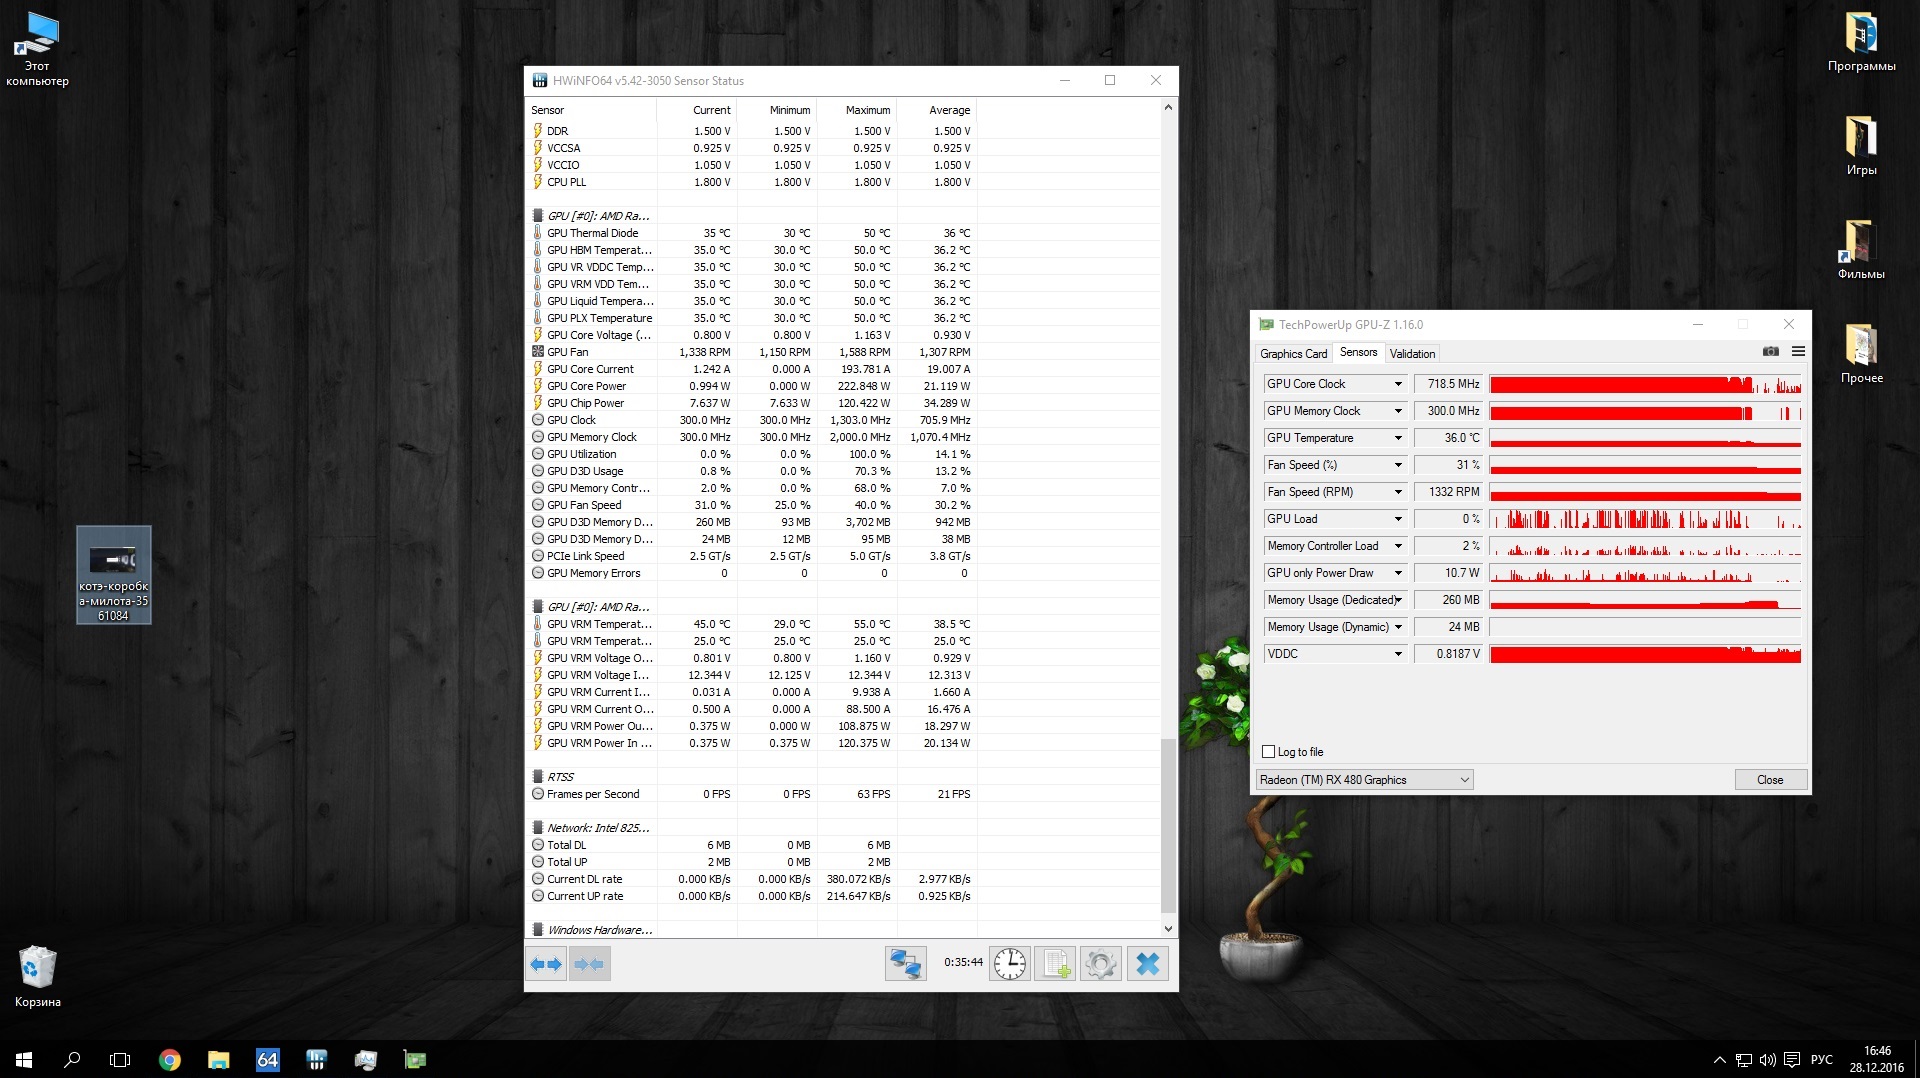Click the Close button in GPU-Z
This screenshot has height=1078, width=1924.
[1771, 780]
